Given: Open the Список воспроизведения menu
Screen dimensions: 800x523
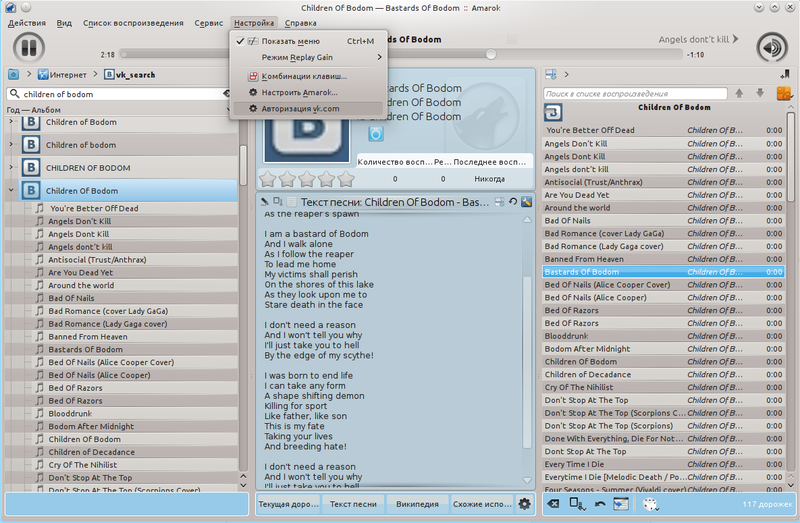Looking at the screenshot, I should pos(133,23).
